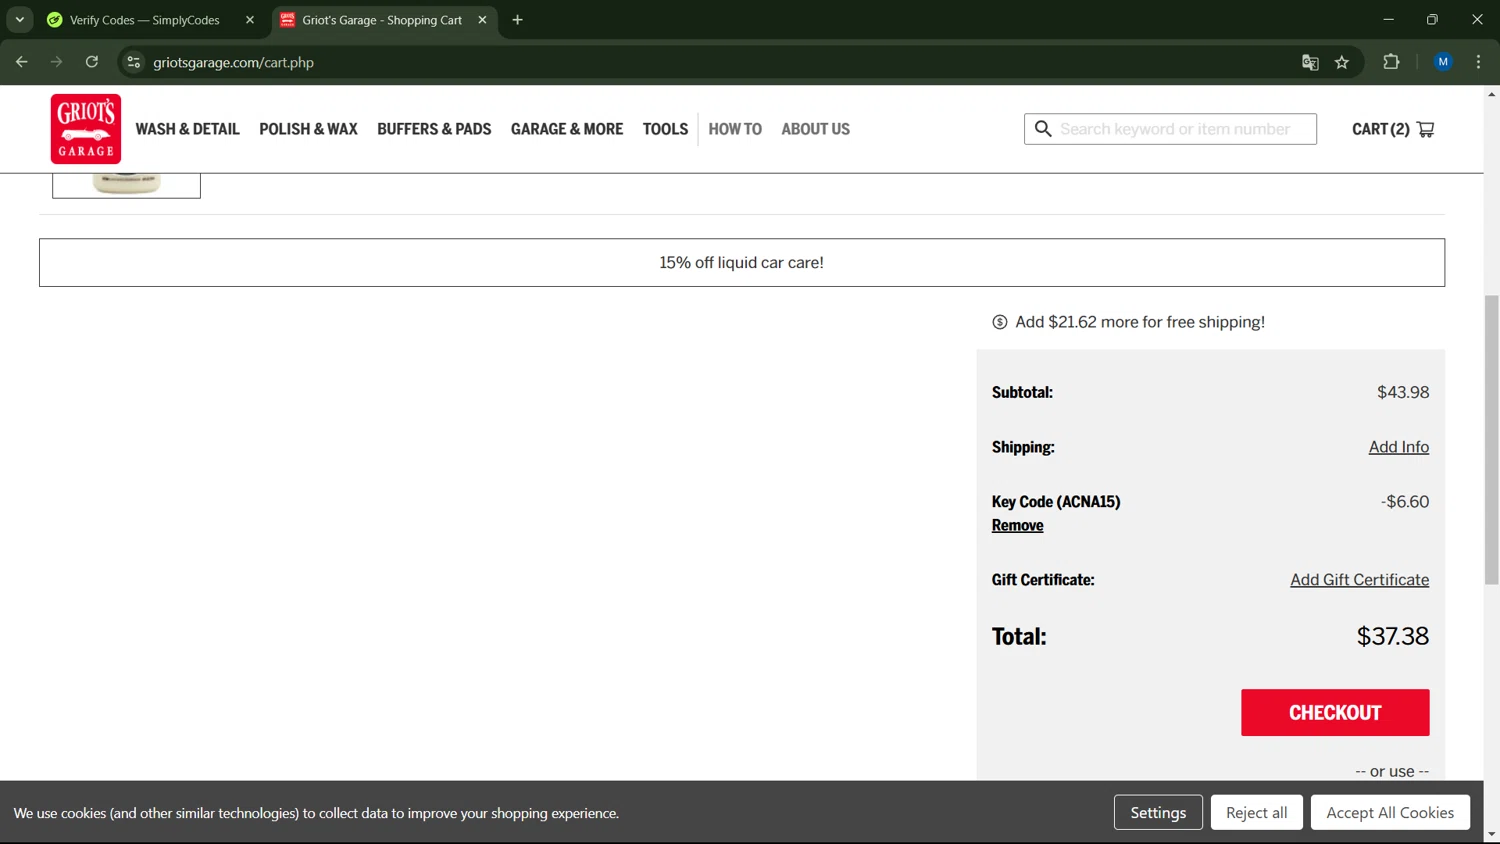Click Add Gift Certificate link

pyautogui.click(x=1360, y=580)
